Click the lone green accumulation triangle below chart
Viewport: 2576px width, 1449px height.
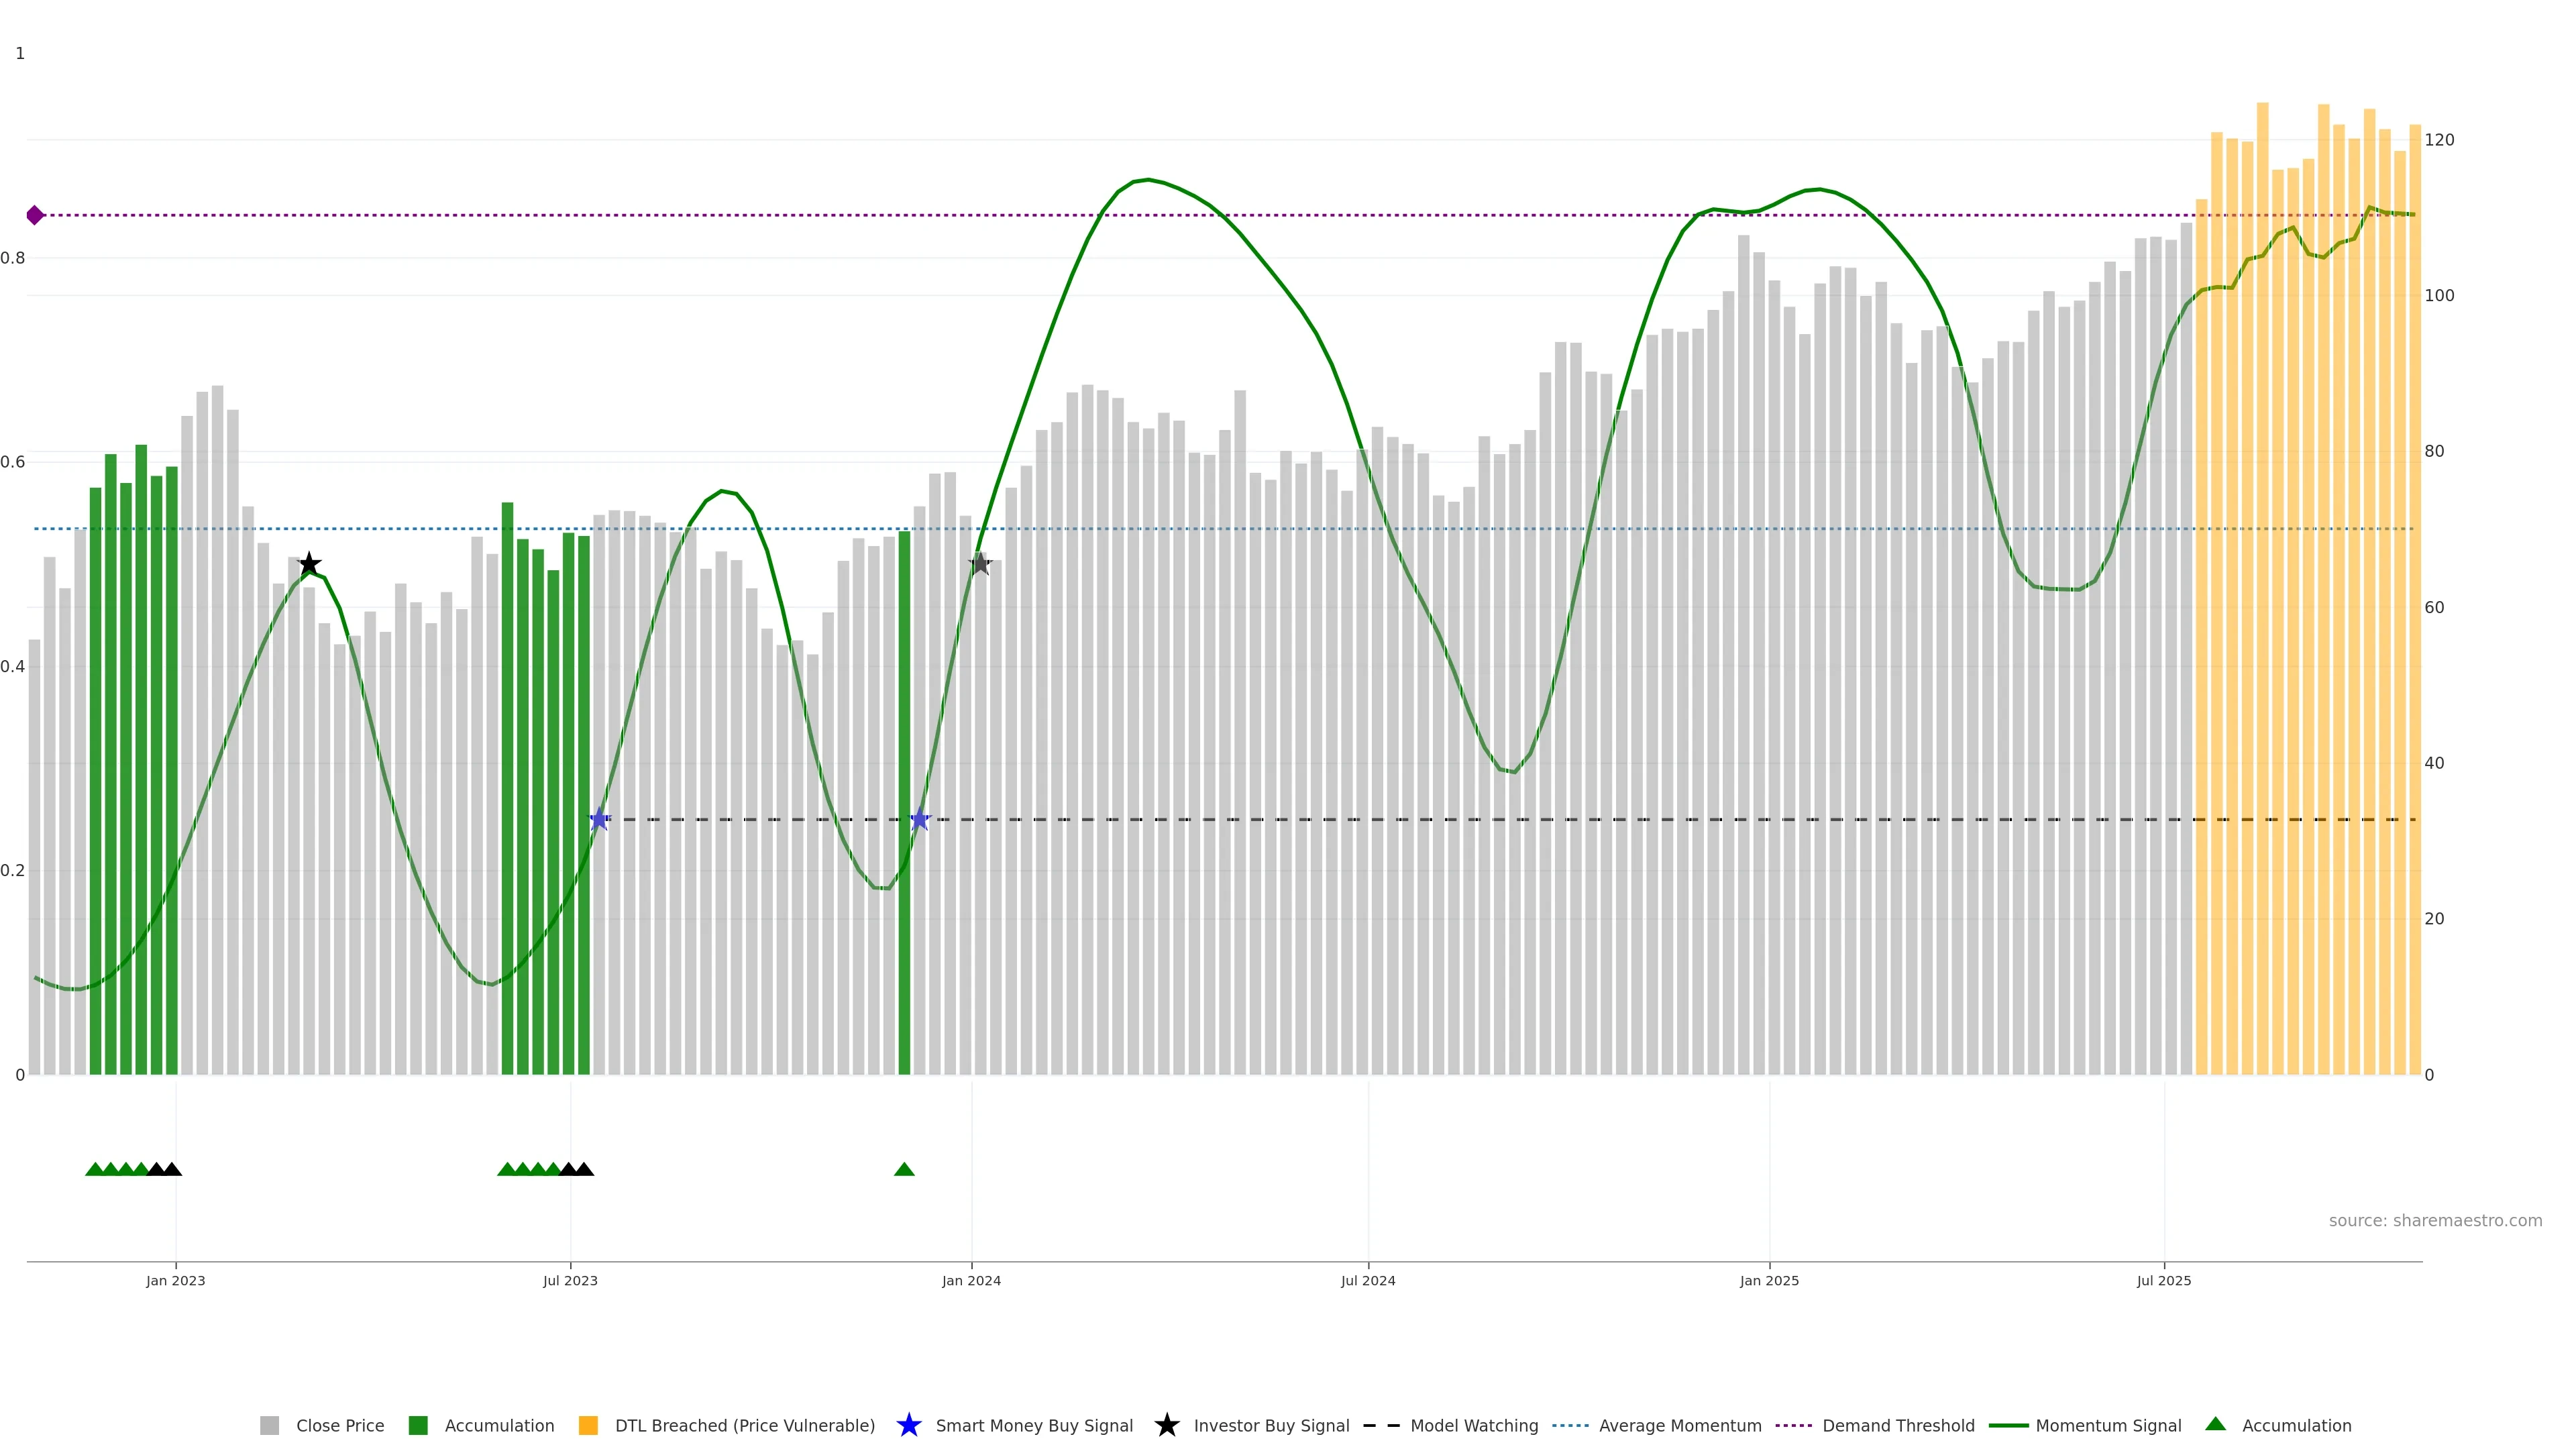[x=904, y=1169]
